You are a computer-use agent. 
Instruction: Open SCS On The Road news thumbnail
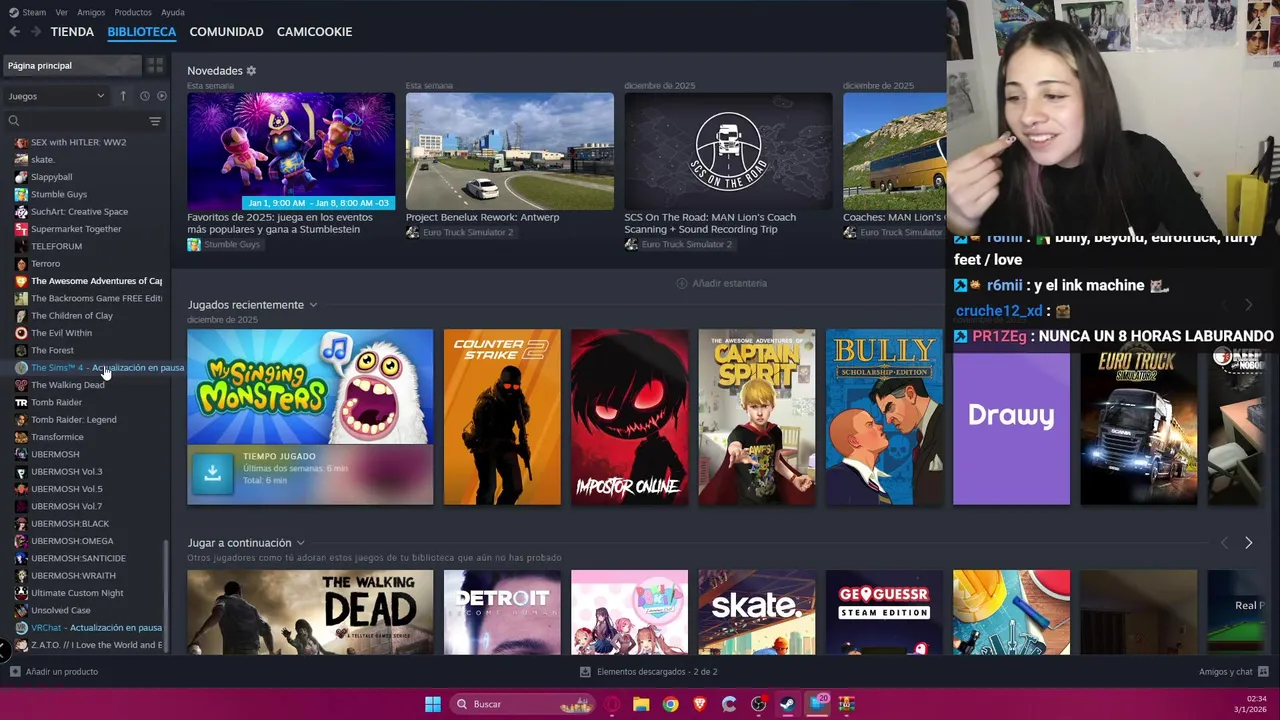point(728,151)
